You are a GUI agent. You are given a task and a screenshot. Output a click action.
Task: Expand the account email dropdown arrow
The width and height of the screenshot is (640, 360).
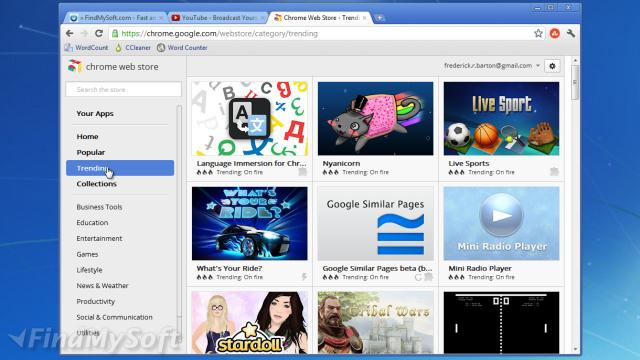pos(538,66)
